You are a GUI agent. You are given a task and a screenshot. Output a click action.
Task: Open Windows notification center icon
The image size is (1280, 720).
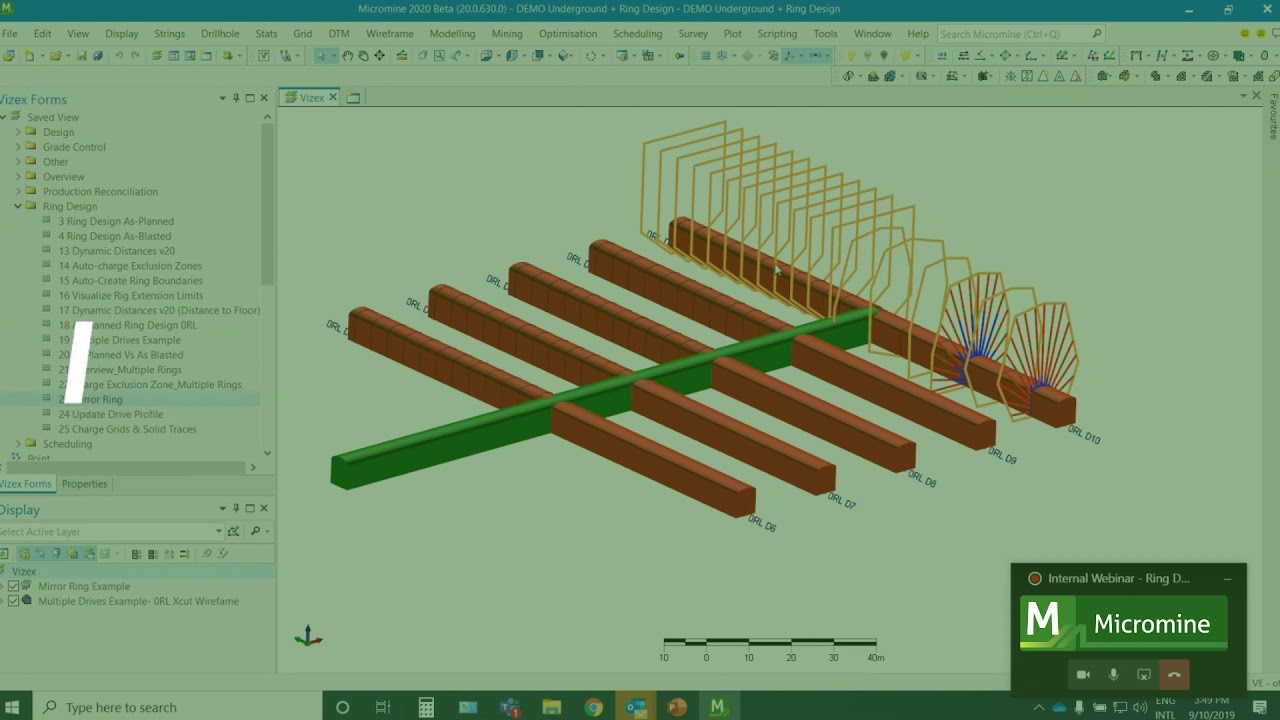pyautogui.click(x=1260, y=707)
